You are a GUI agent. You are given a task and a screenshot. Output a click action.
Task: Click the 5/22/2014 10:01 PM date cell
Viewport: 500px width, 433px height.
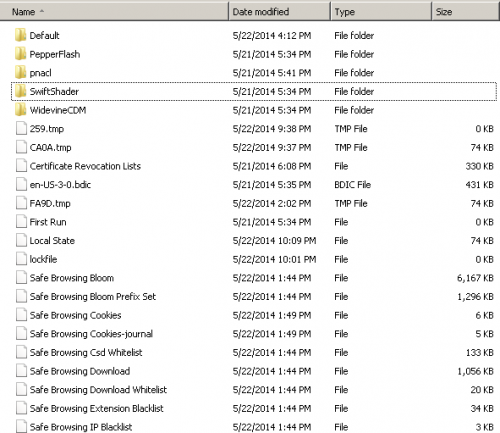coord(274,259)
